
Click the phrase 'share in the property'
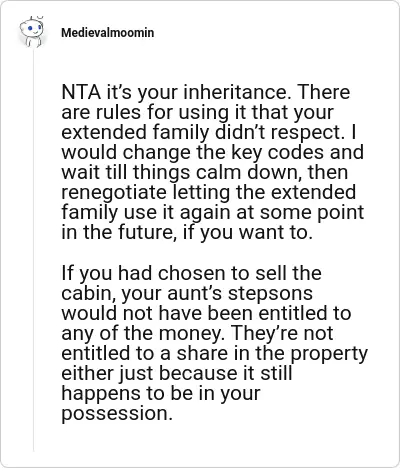[272, 354]
